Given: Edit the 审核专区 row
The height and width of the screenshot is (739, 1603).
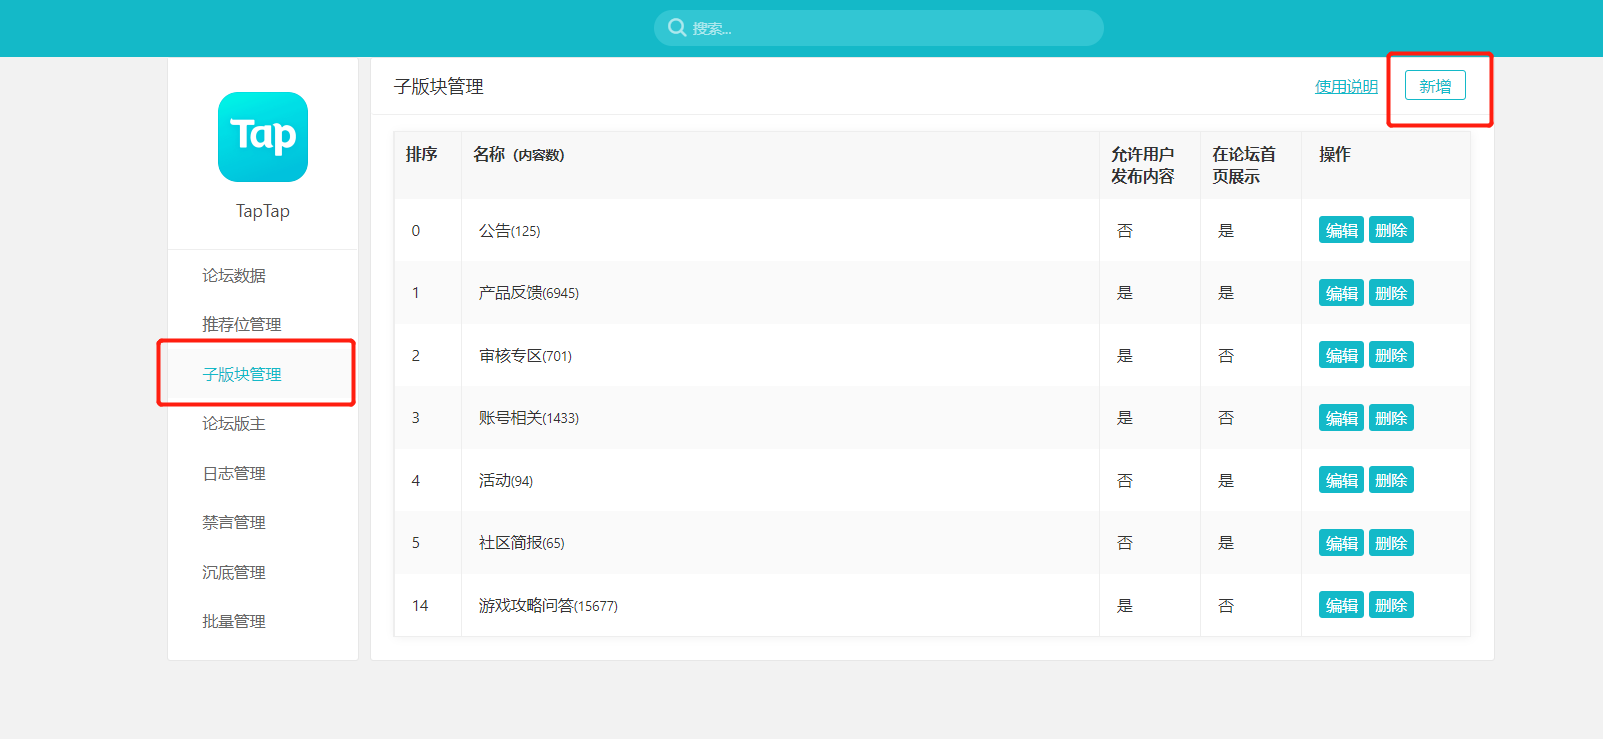Looking at the screenshot, I should (x=1341, y=355).
